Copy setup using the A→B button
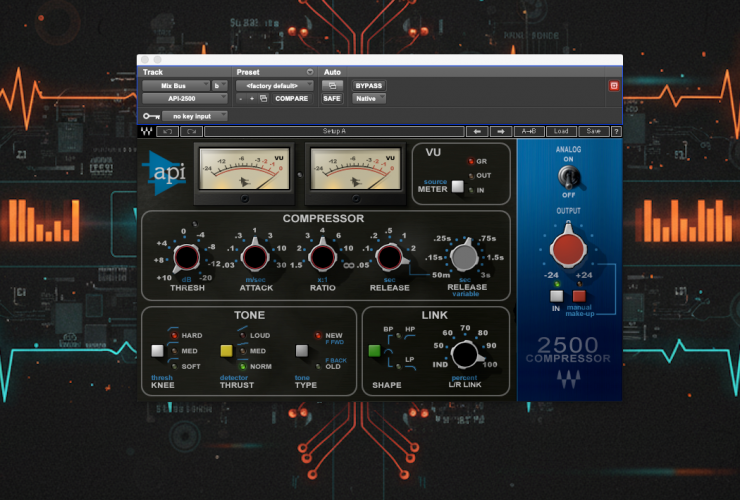740x500 pixels. click(x=529, y=132)
